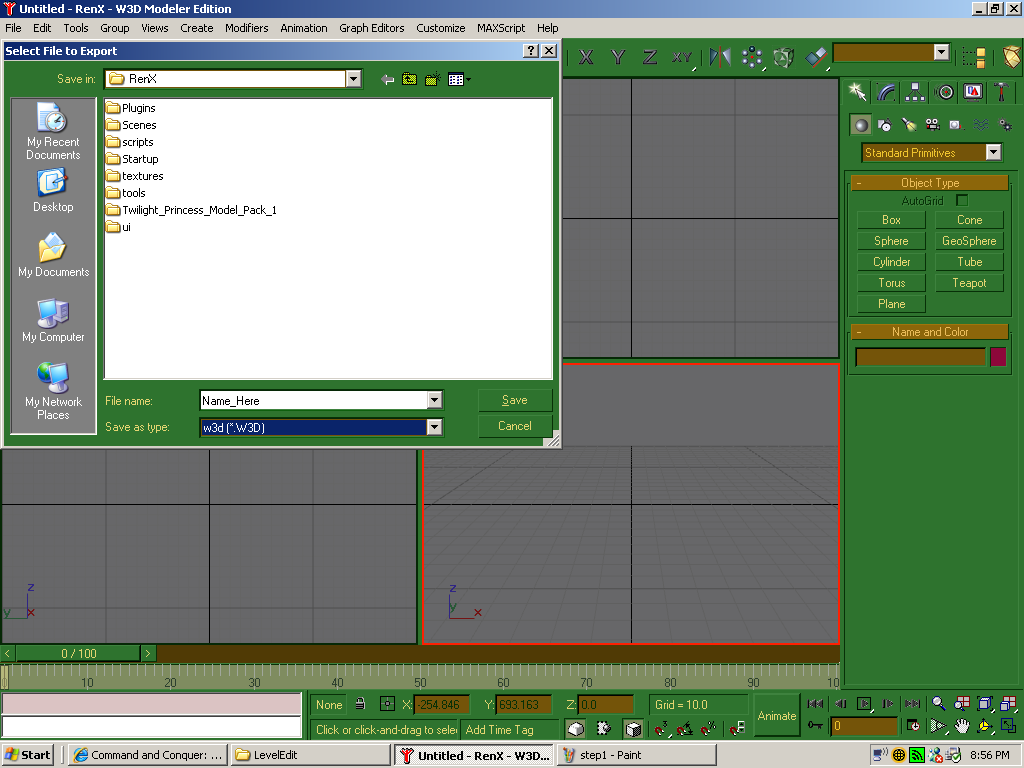Viewport: 1024px width, 768px height.
Task: Click the Create New Folder icon
Action: coord(432,79)
